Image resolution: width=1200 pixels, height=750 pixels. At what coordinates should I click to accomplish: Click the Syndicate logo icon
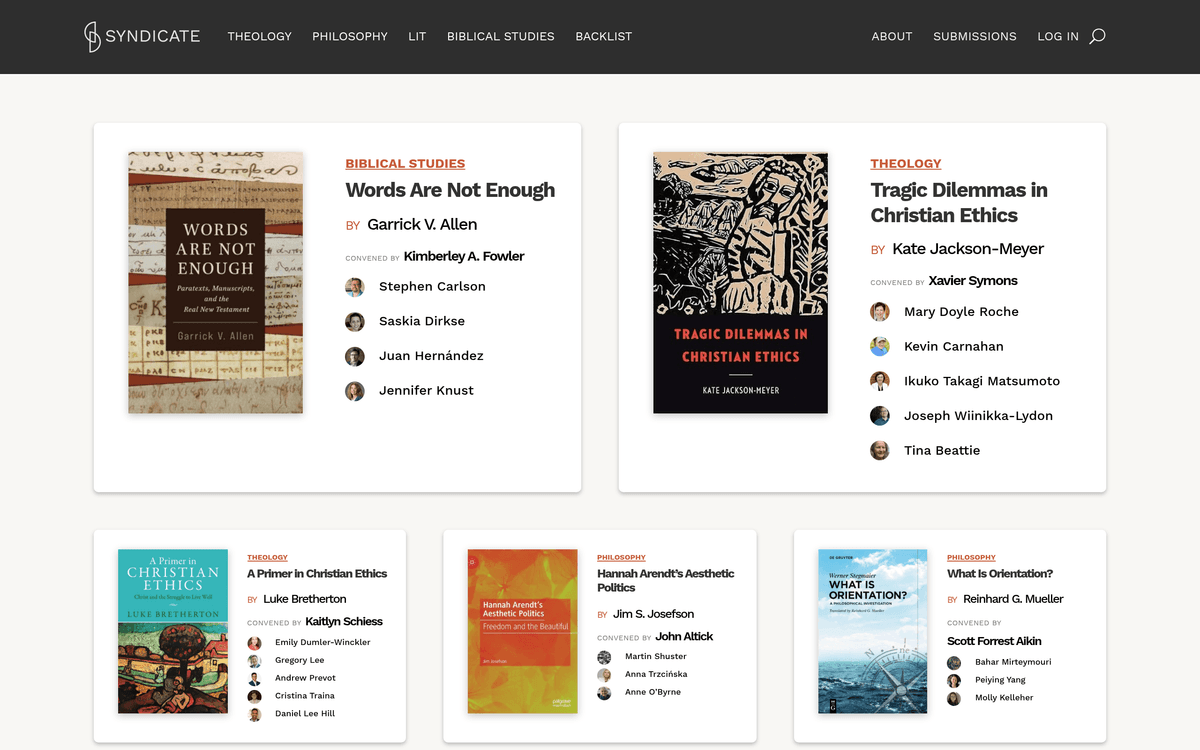[x=92, y=36]
